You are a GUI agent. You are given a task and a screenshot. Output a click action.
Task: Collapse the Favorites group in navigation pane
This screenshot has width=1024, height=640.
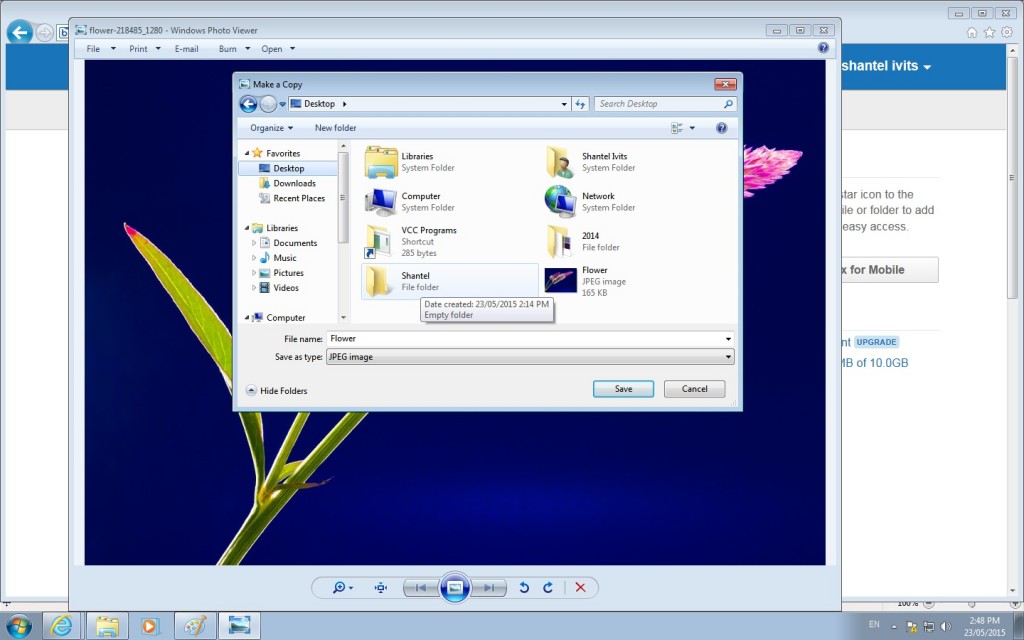pos(247,153)
